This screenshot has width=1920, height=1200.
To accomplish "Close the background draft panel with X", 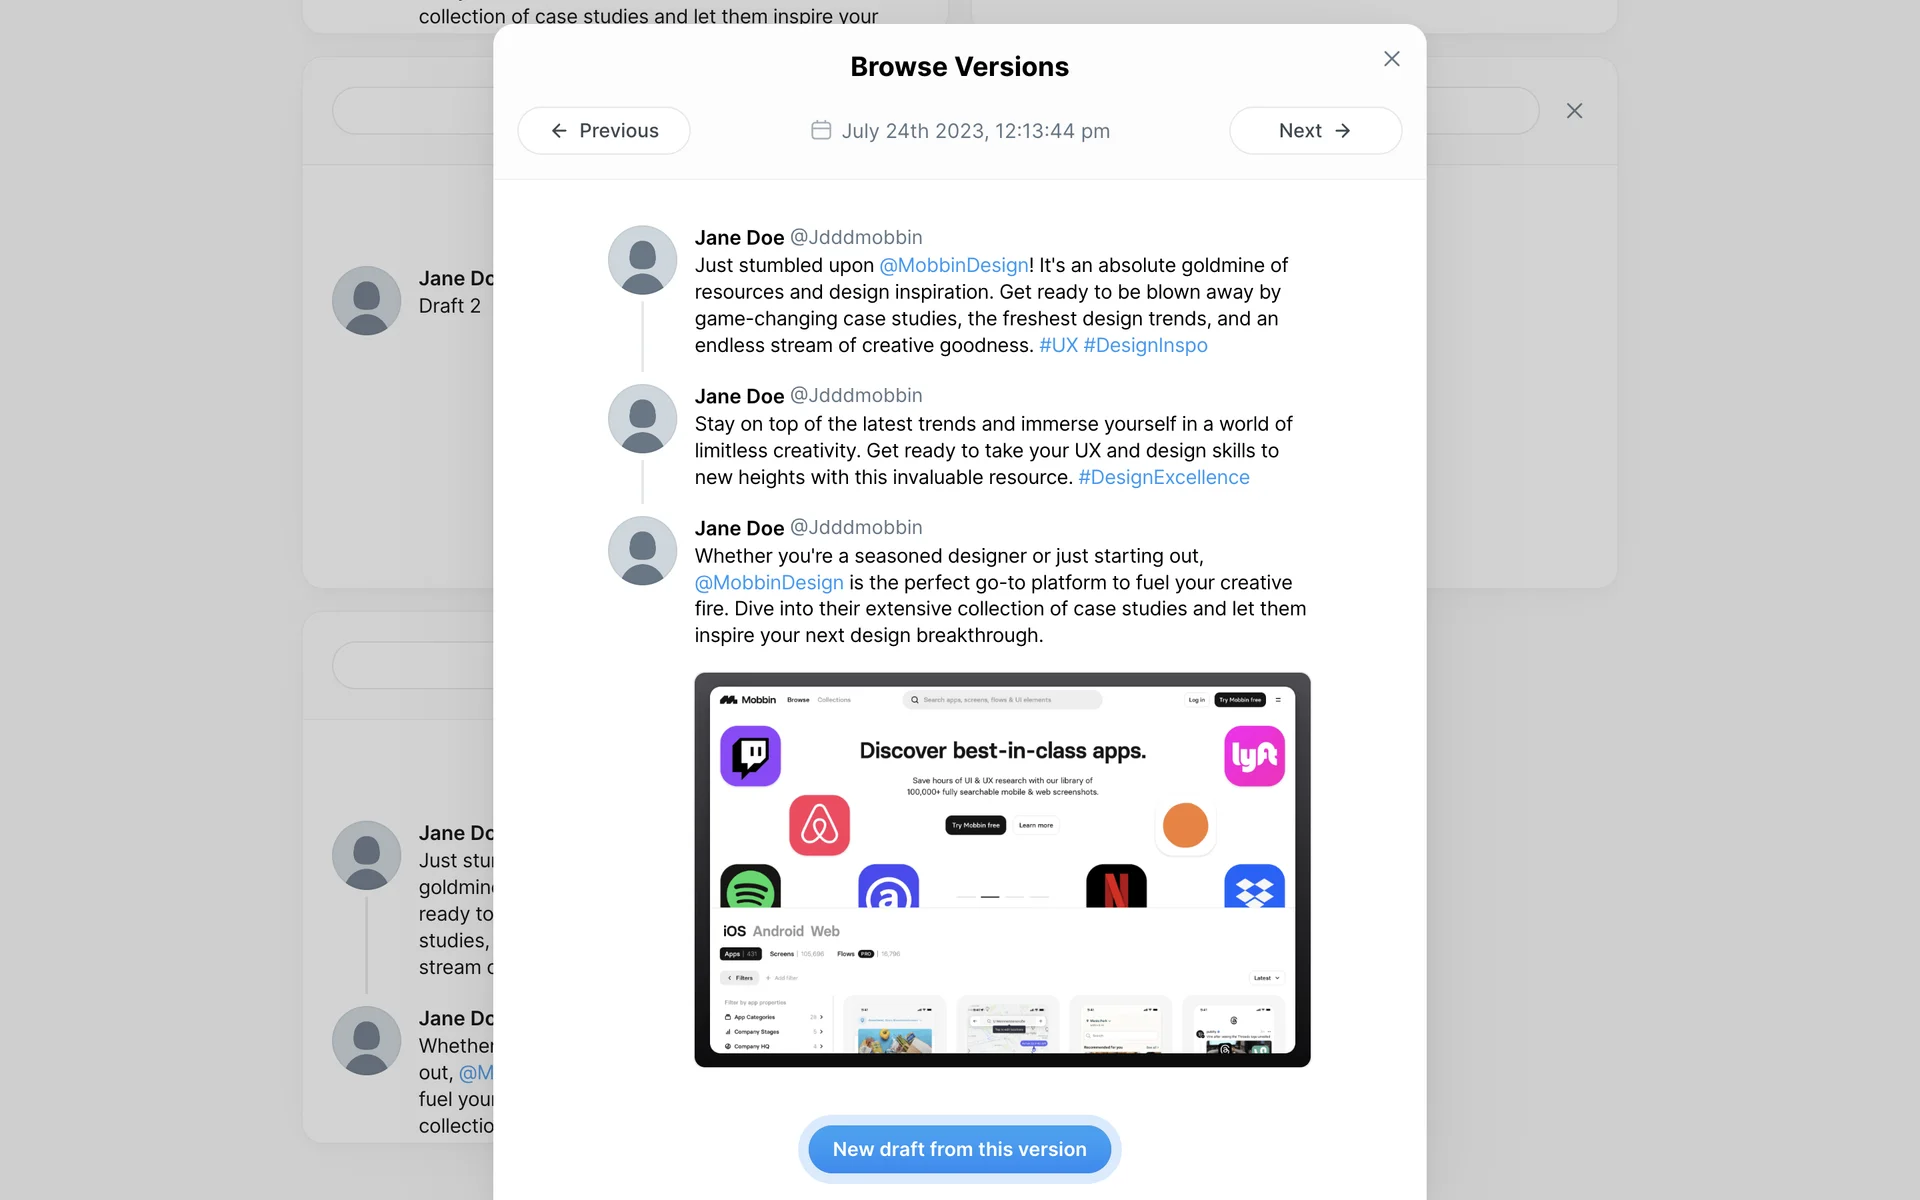I will (1574, 111).
